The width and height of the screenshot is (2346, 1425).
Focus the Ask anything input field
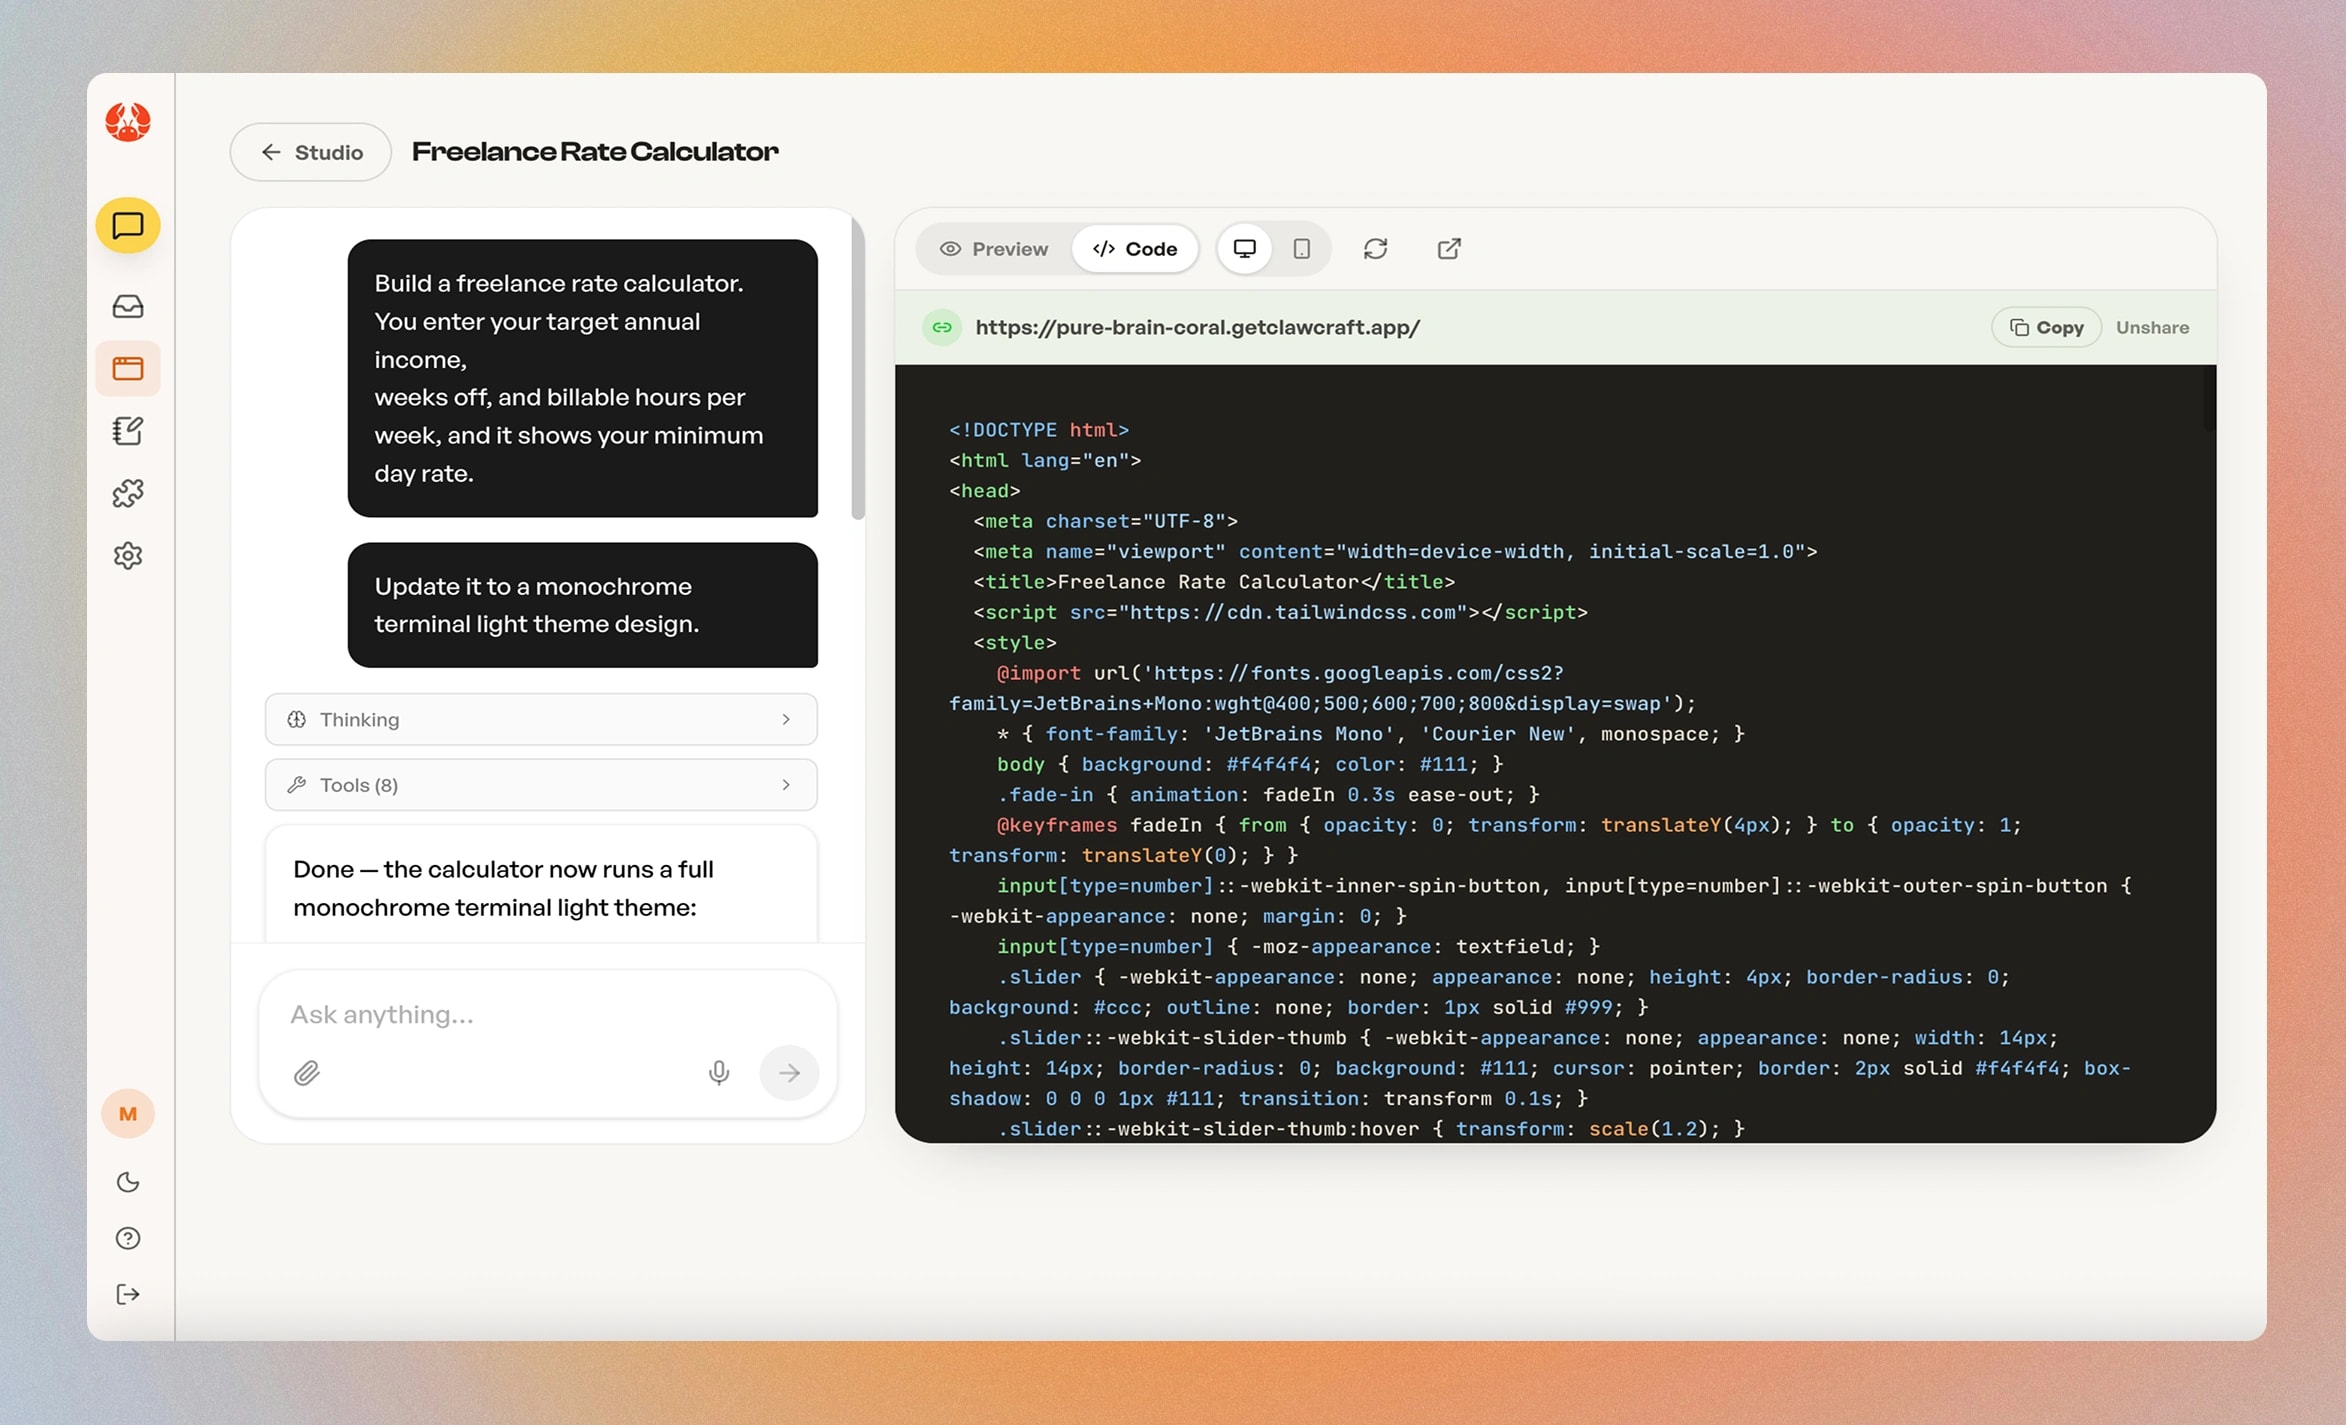point(548,1014)
